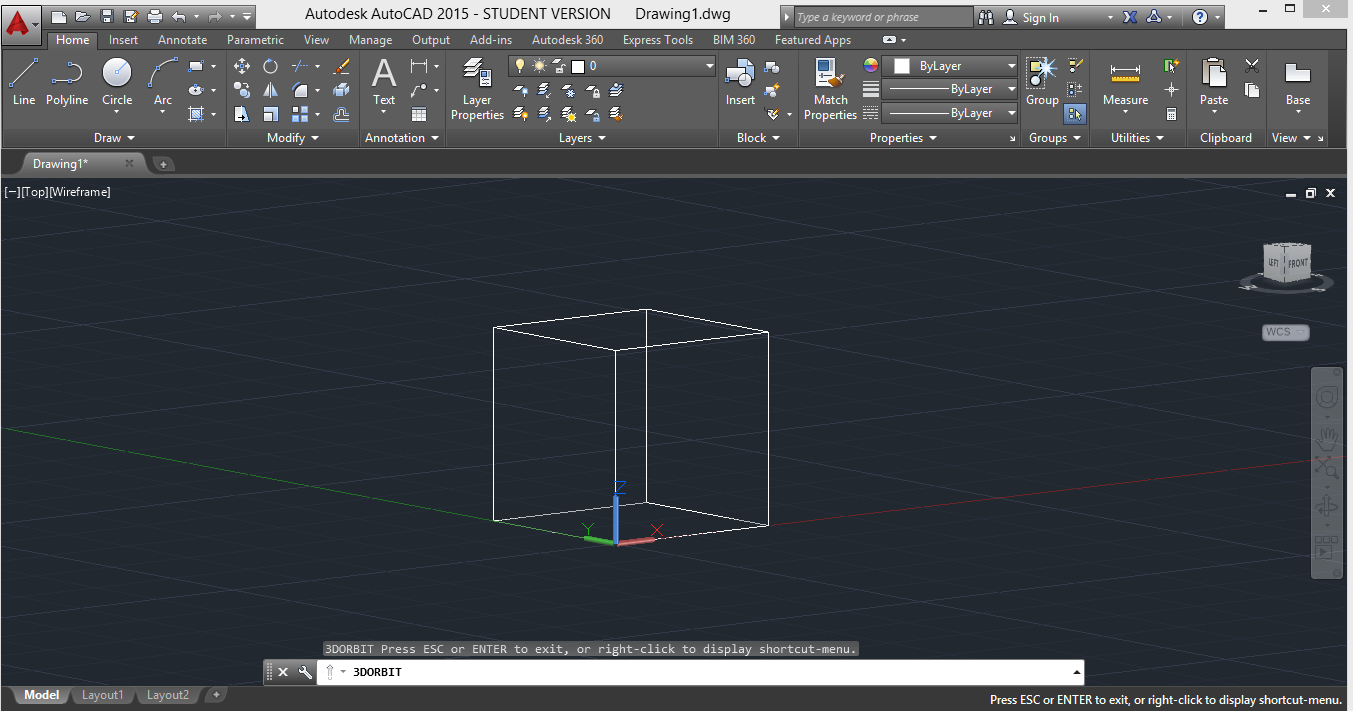The height and width of the screenshot is (711, 1353).
Task: Click the Insert block tool
Action: [740, 82]
